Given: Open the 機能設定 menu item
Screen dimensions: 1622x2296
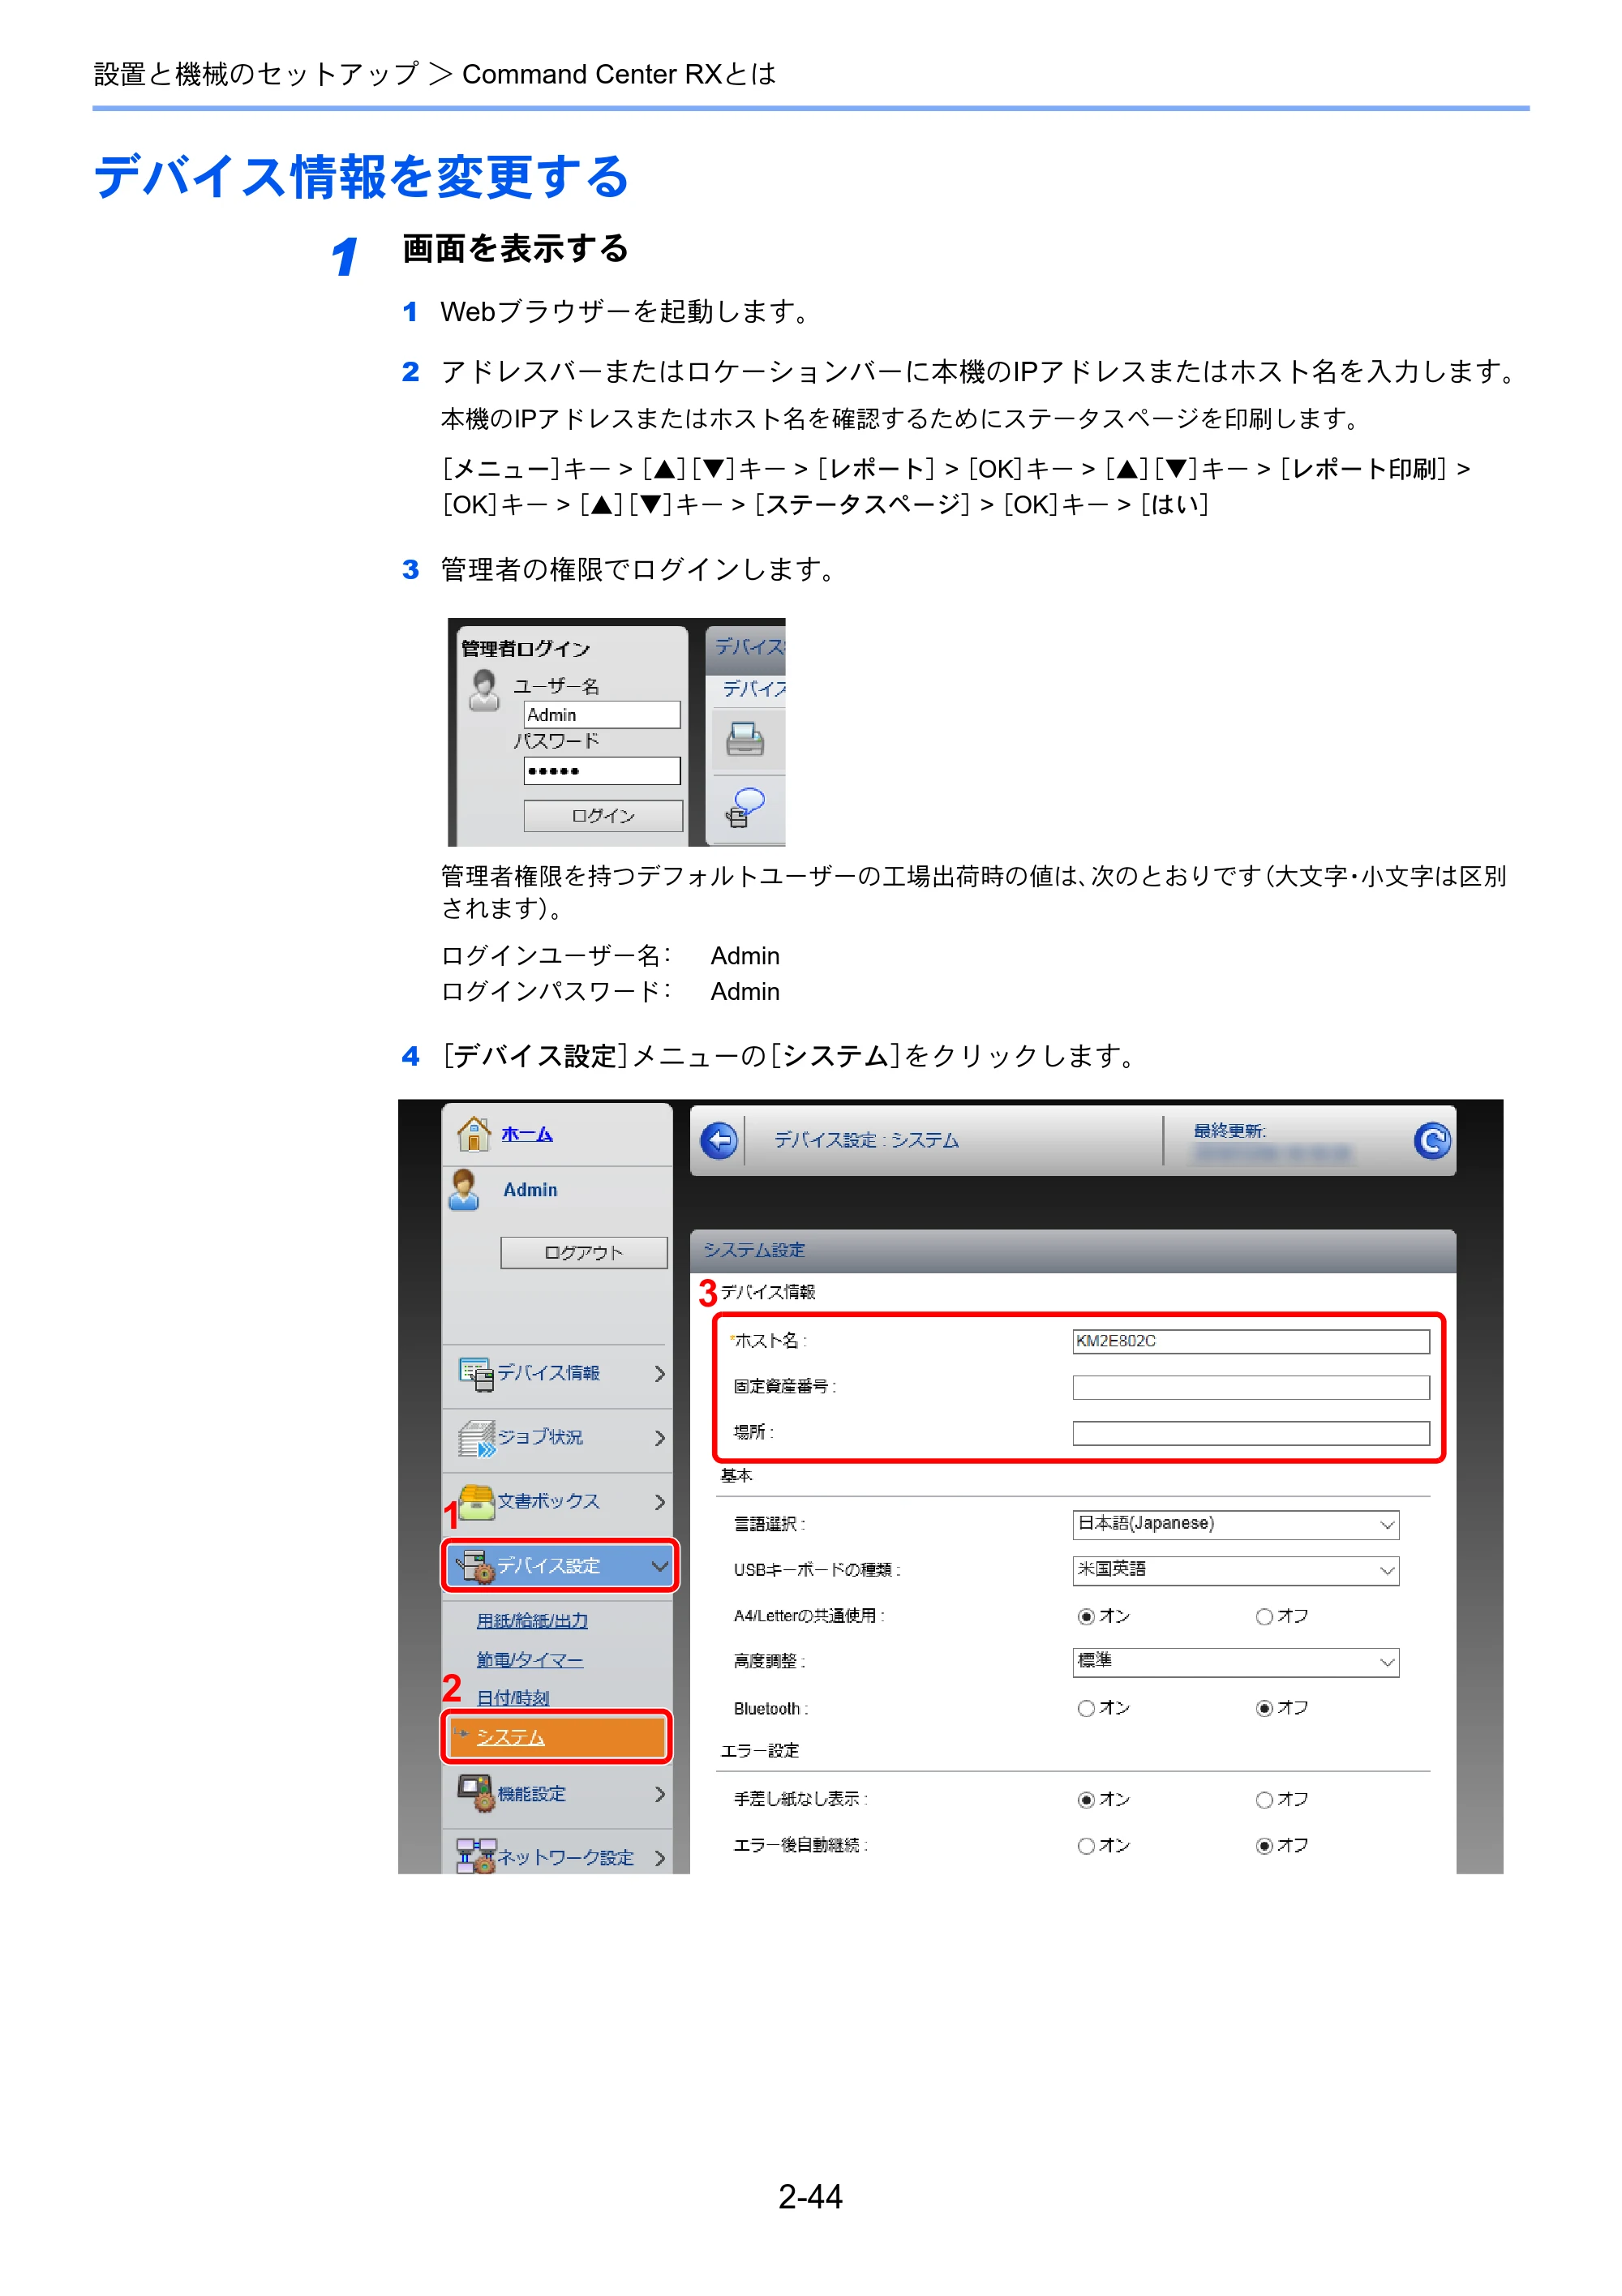Looking at the screenshot, I should (558, 1793).
